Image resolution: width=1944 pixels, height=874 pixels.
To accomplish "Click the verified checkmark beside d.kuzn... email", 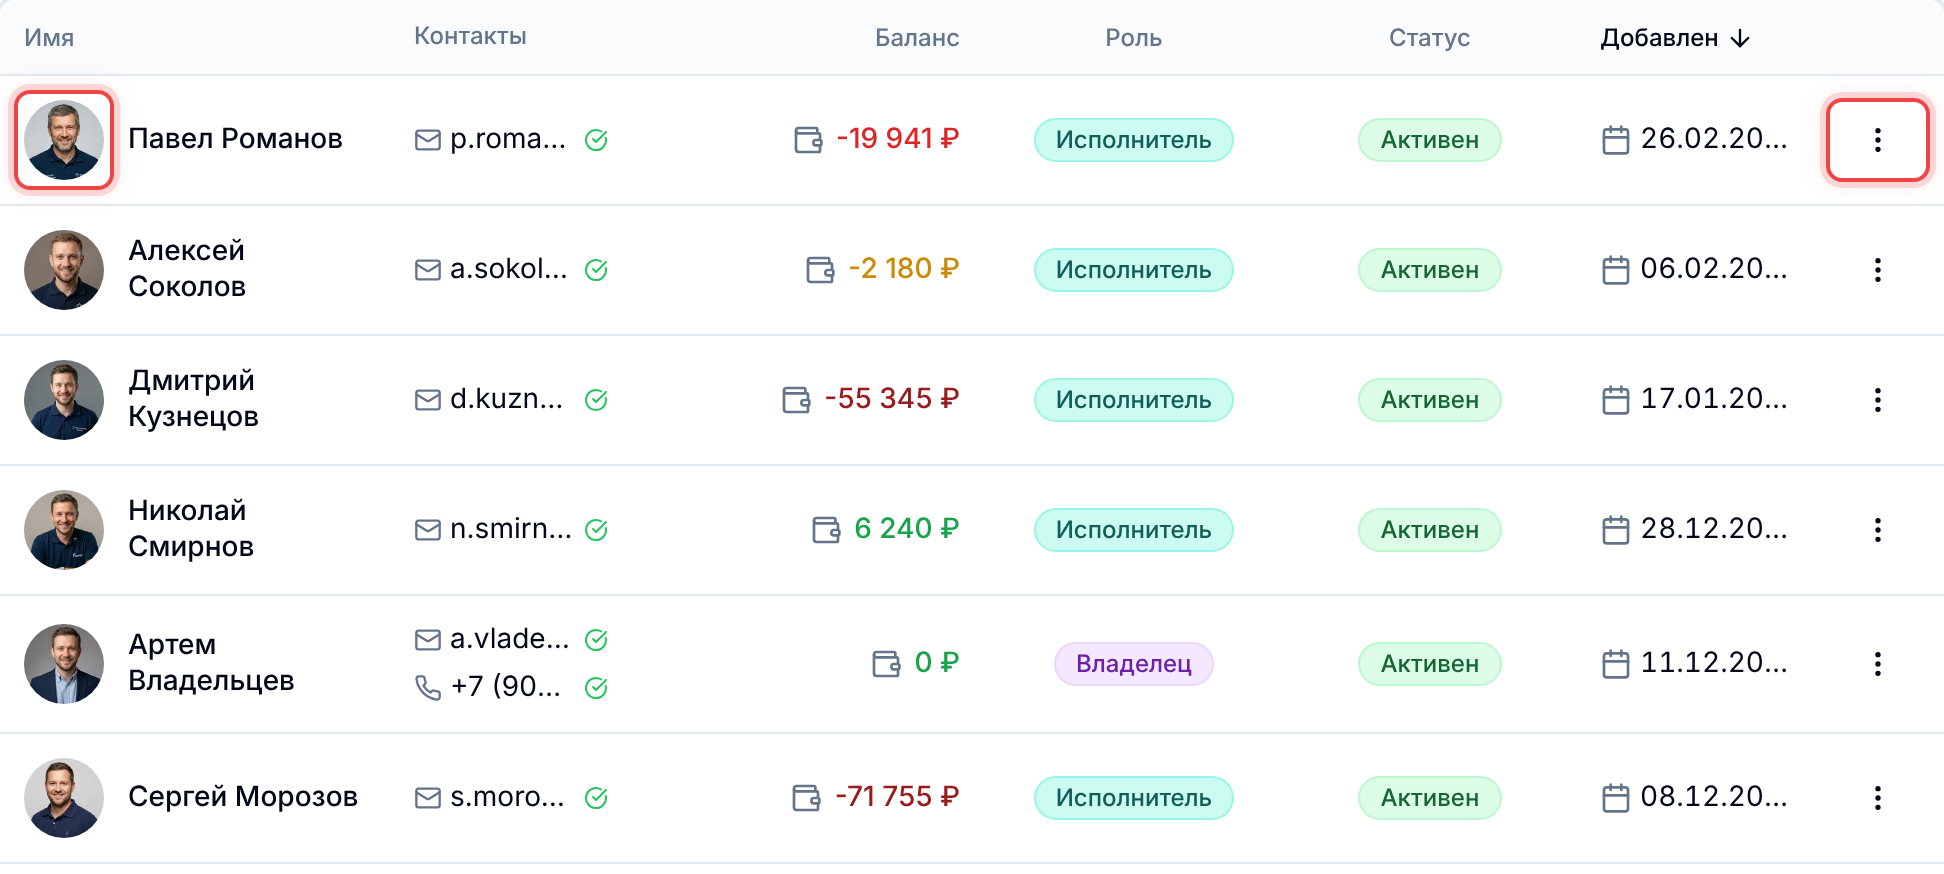I will pyautogui.click(x=596, y=400).
